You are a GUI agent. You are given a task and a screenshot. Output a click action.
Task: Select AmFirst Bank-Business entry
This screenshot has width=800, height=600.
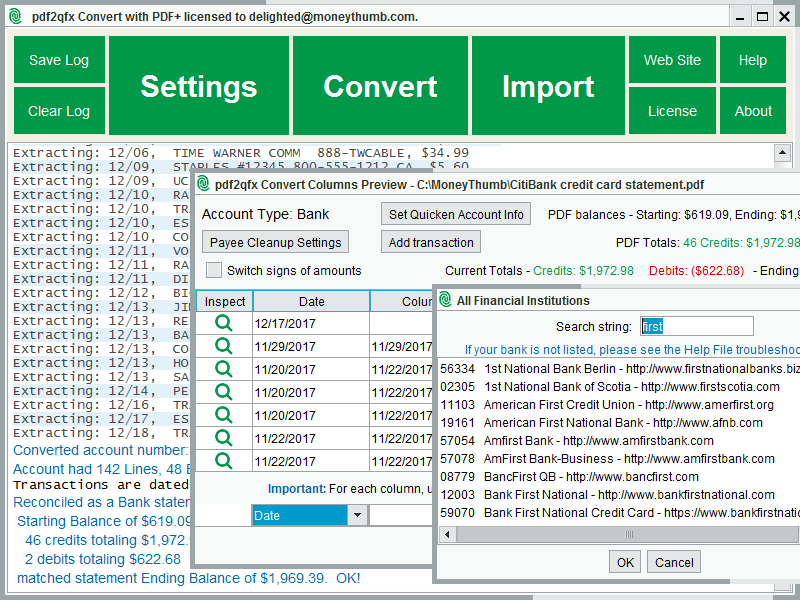coord(618,459)
